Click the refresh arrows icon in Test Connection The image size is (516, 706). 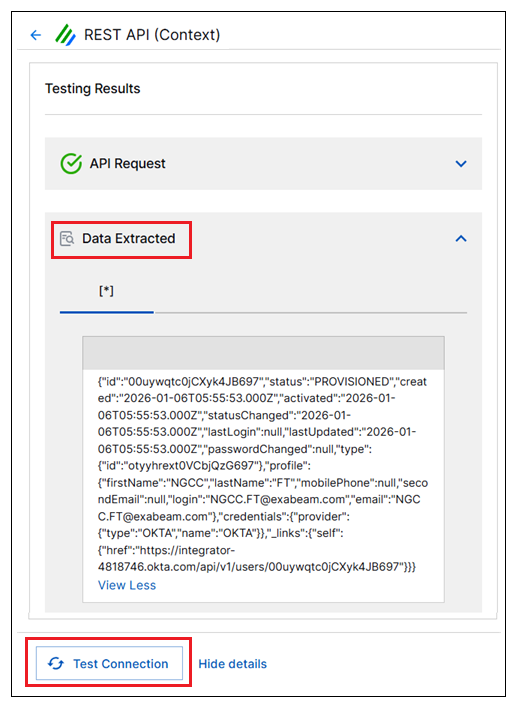click(x=56, y=663)
